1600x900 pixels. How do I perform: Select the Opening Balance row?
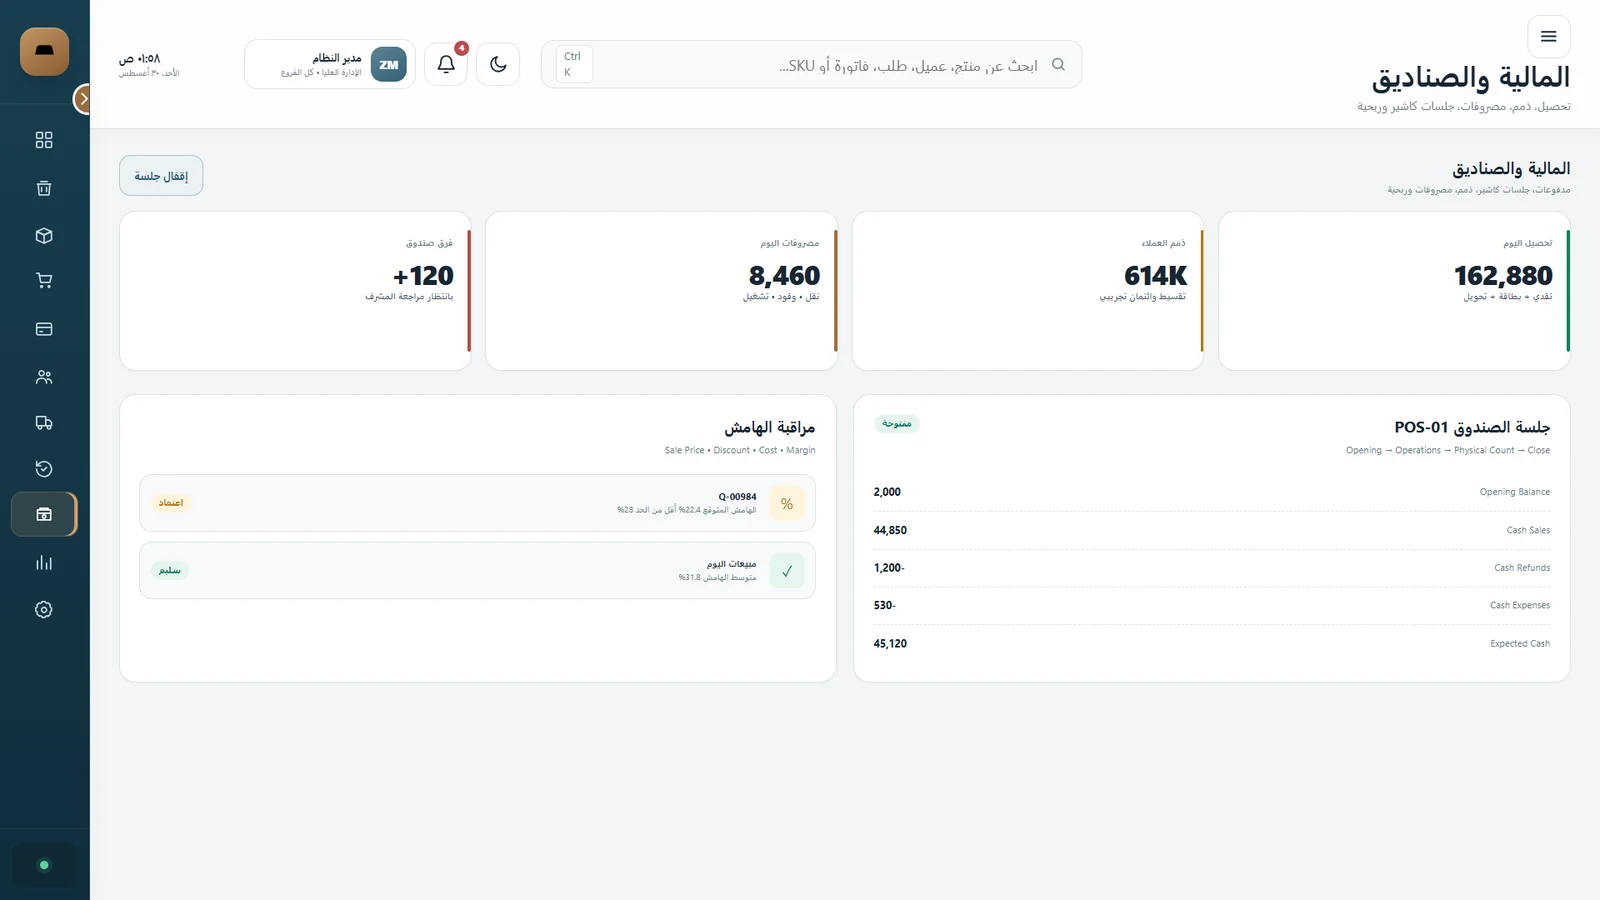pyautogui.click(x=1212, y=492)
